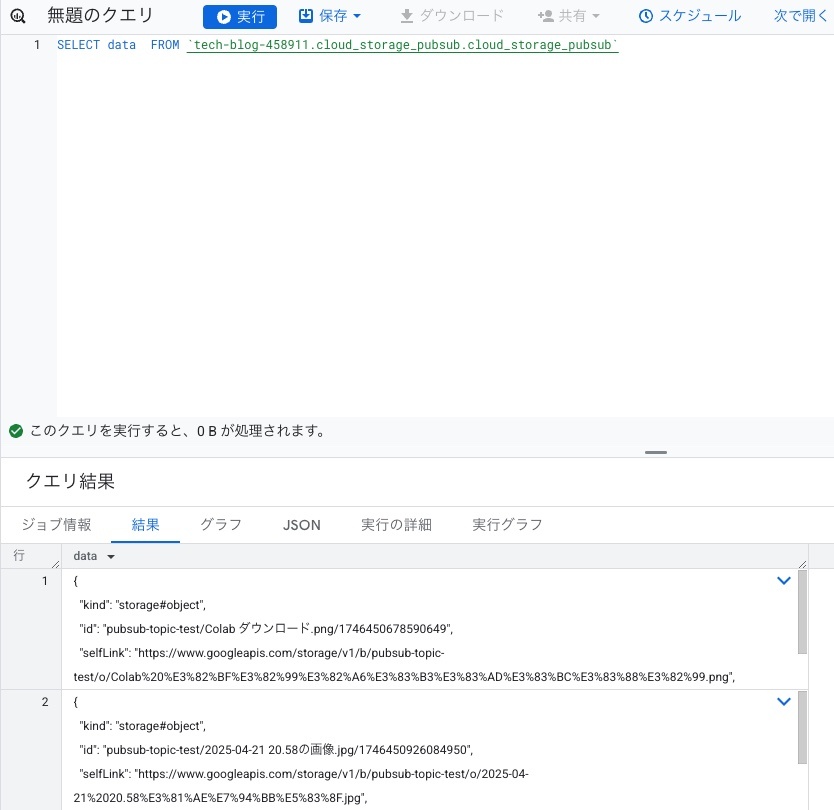Click the pane divider handle above results
834x810 pixels.
[656, 452]
